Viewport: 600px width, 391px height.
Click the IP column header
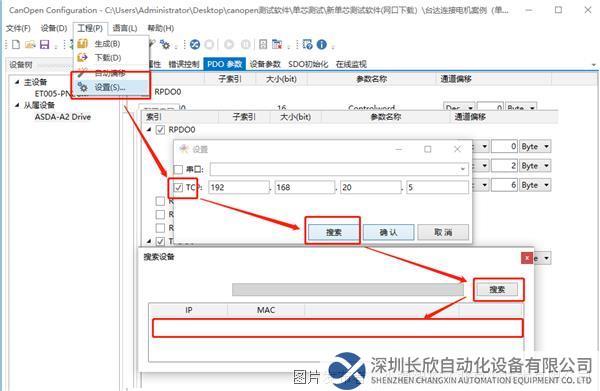pyautogui.click(x=189, y=310)
